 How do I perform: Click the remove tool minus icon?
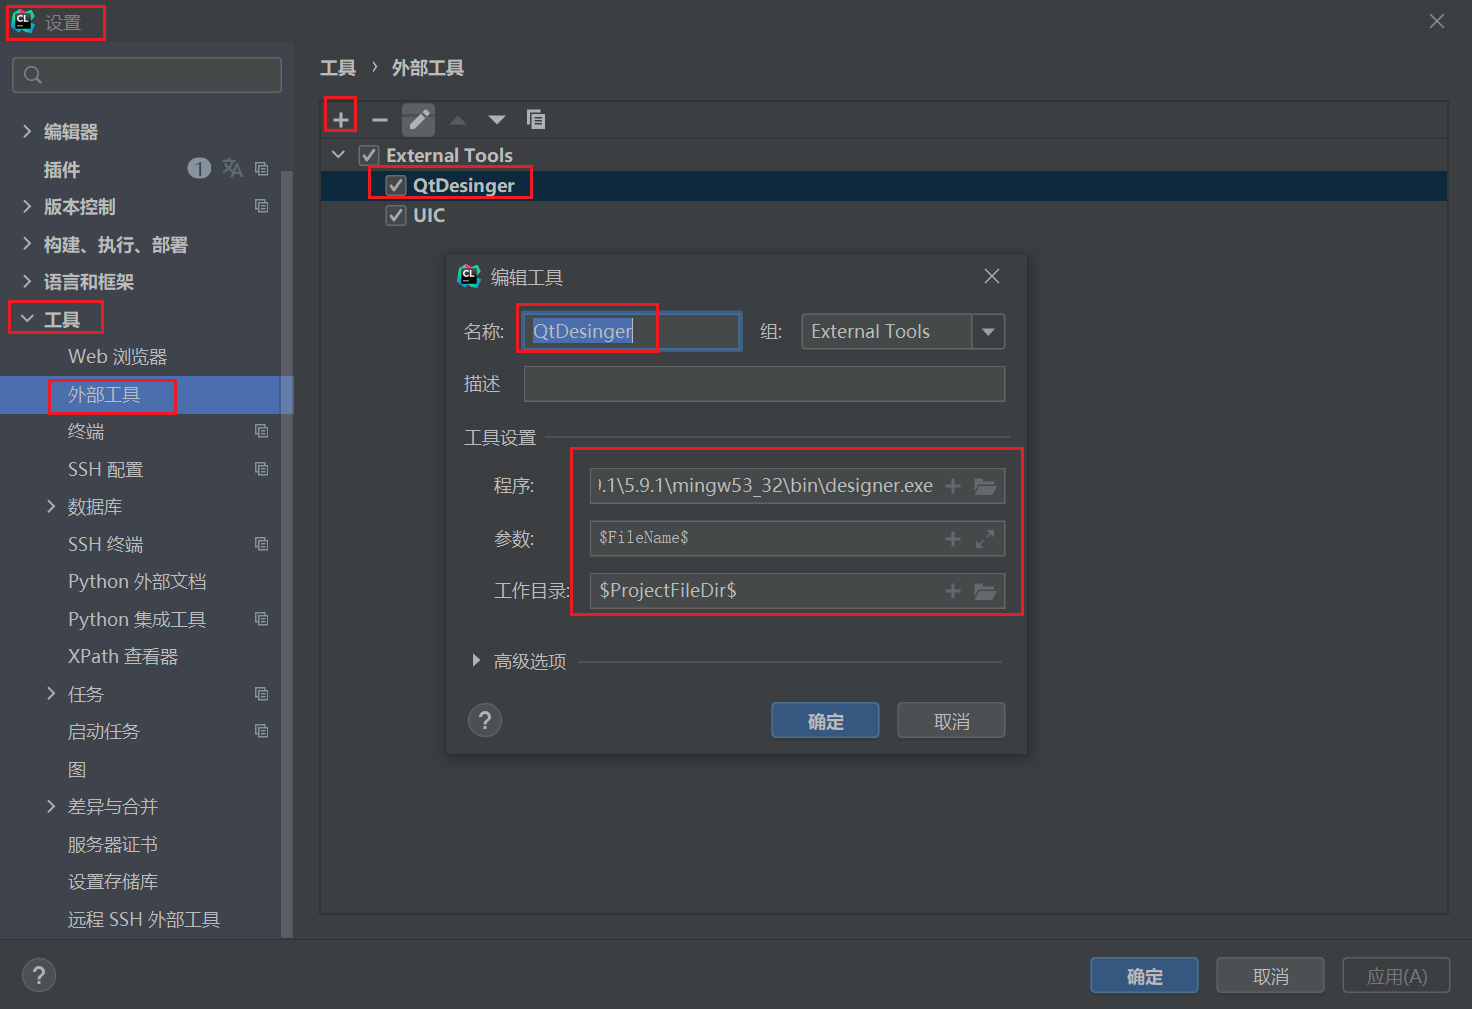click(379, 119)
